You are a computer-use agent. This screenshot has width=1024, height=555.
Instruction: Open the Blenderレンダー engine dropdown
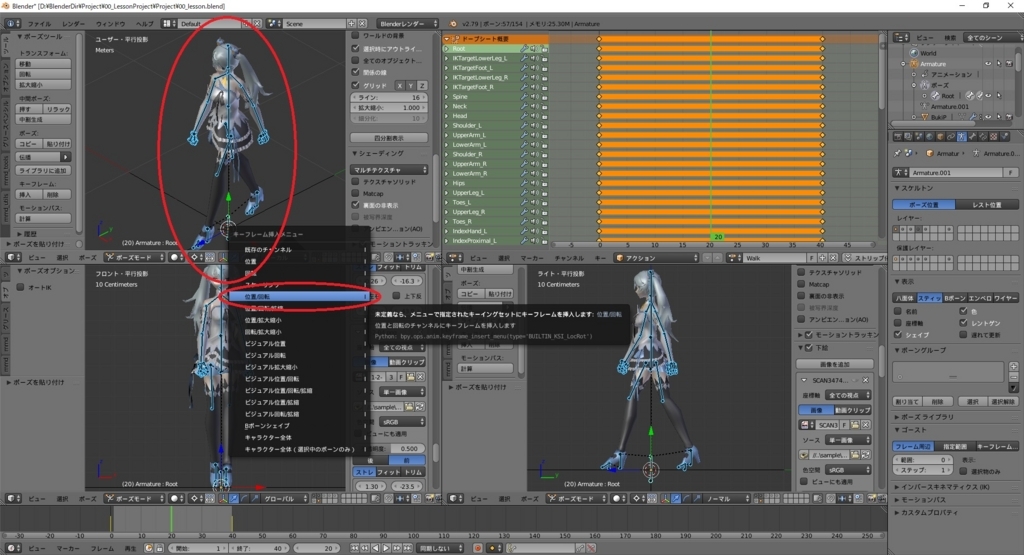pyautogui.click(x=408, y=24)
